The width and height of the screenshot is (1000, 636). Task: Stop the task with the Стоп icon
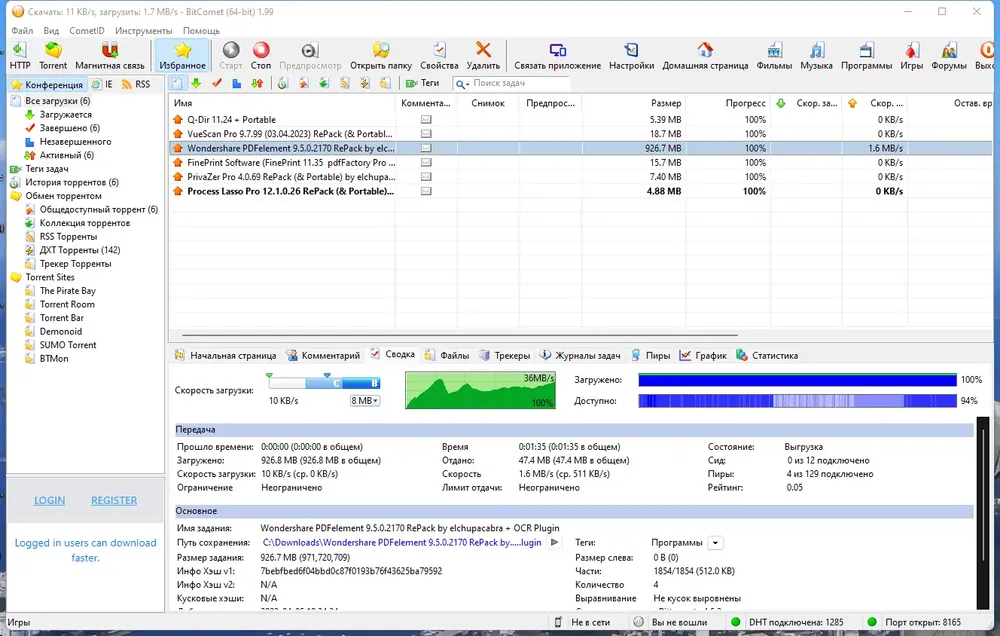point(261,55)
